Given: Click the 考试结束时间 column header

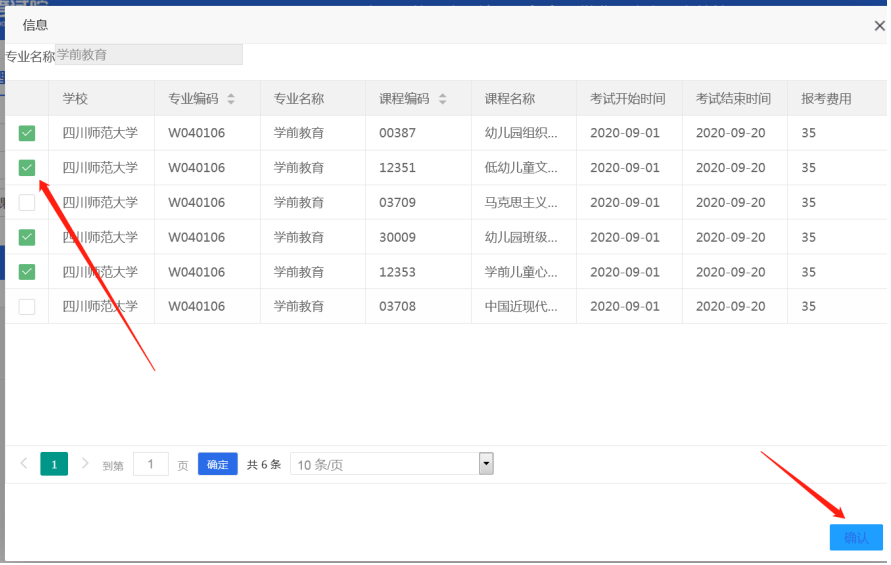Looking at the screenshot, I should (733, 99).
